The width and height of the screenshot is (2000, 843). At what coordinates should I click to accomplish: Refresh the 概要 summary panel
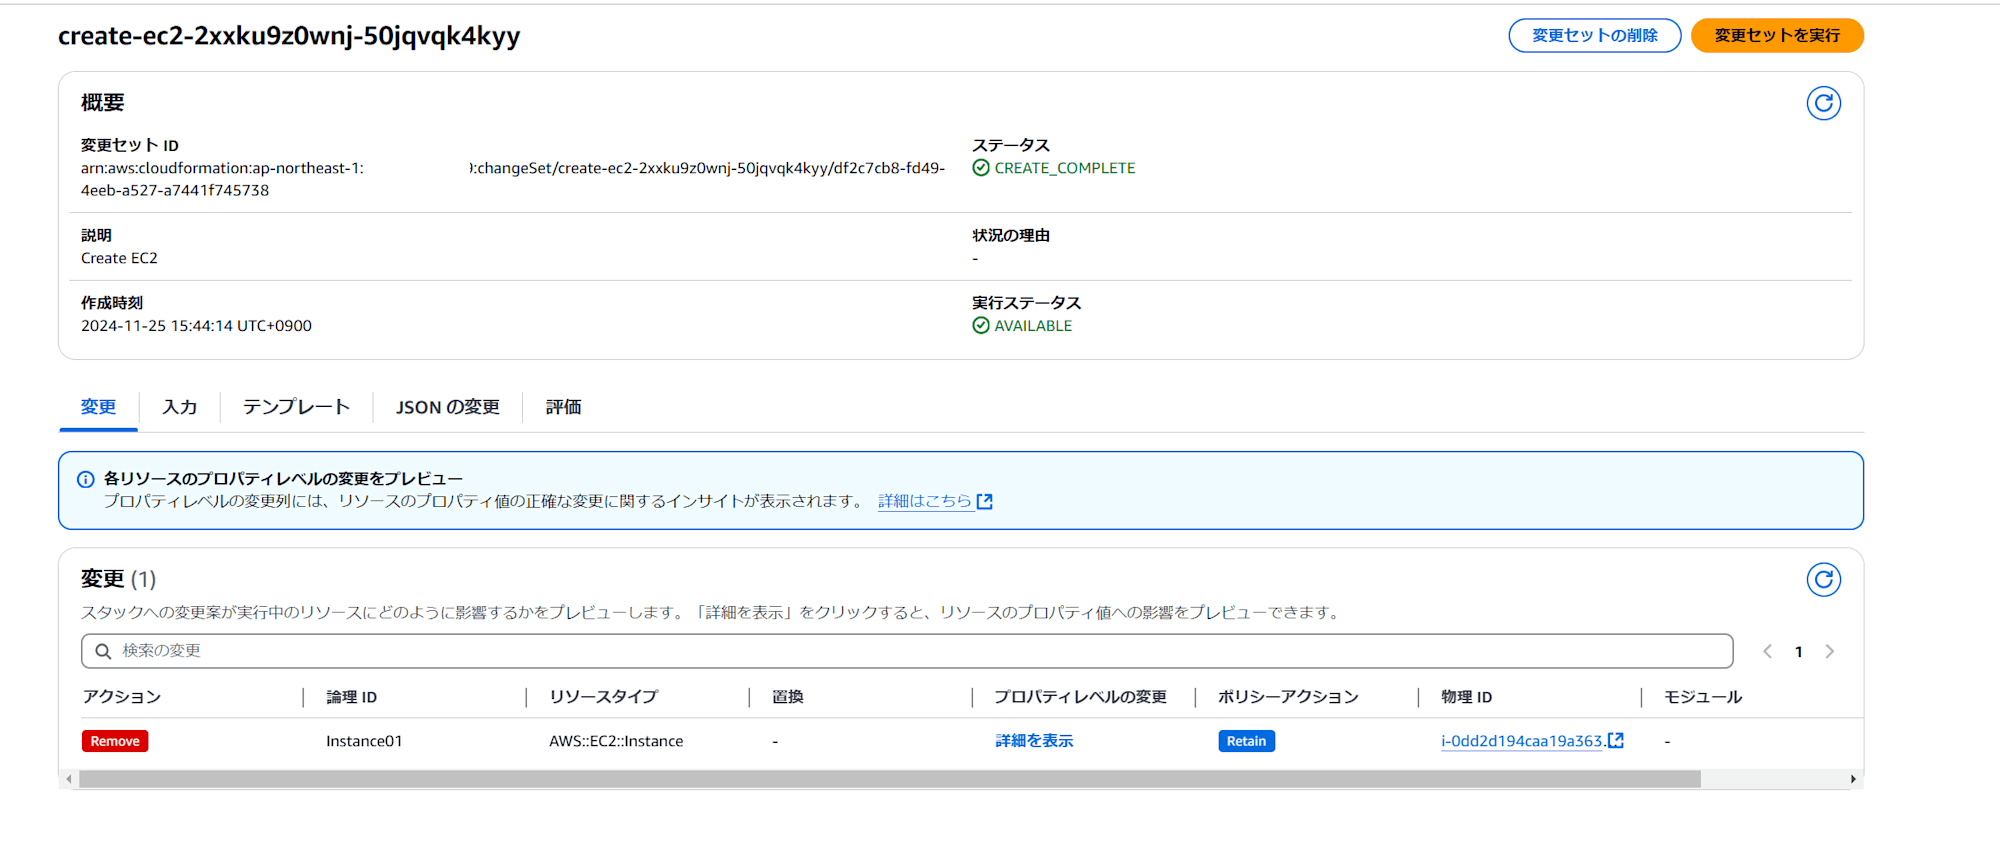click(x=1823, y=103)
